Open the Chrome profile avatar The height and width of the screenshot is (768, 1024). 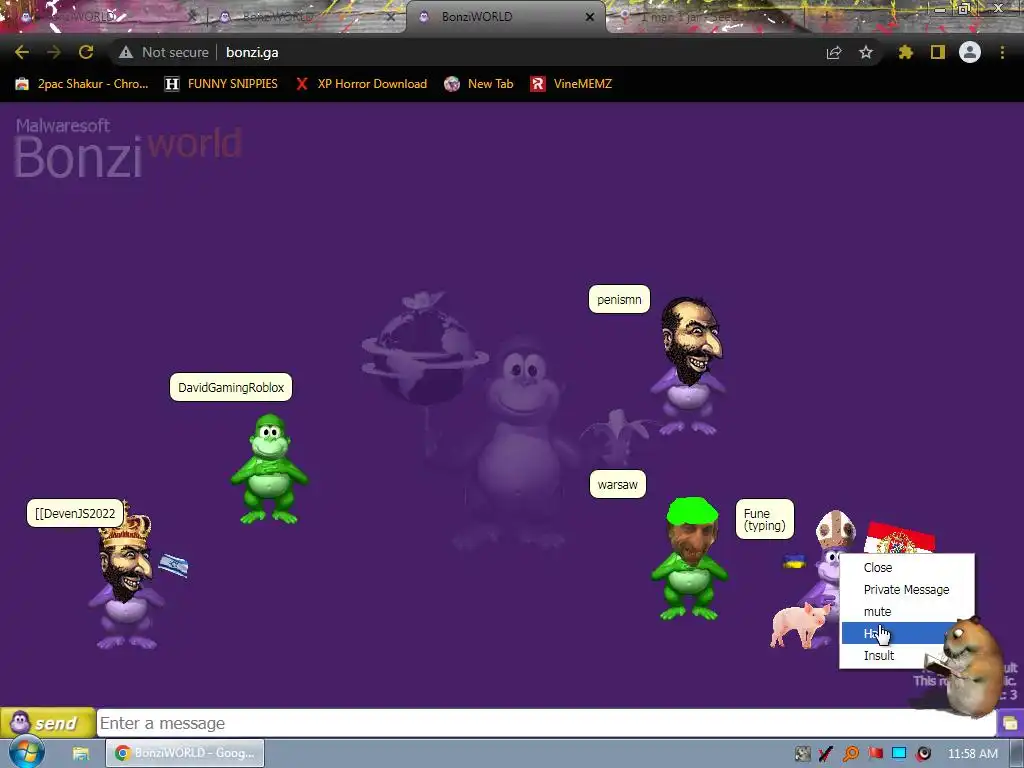point(970,52)
